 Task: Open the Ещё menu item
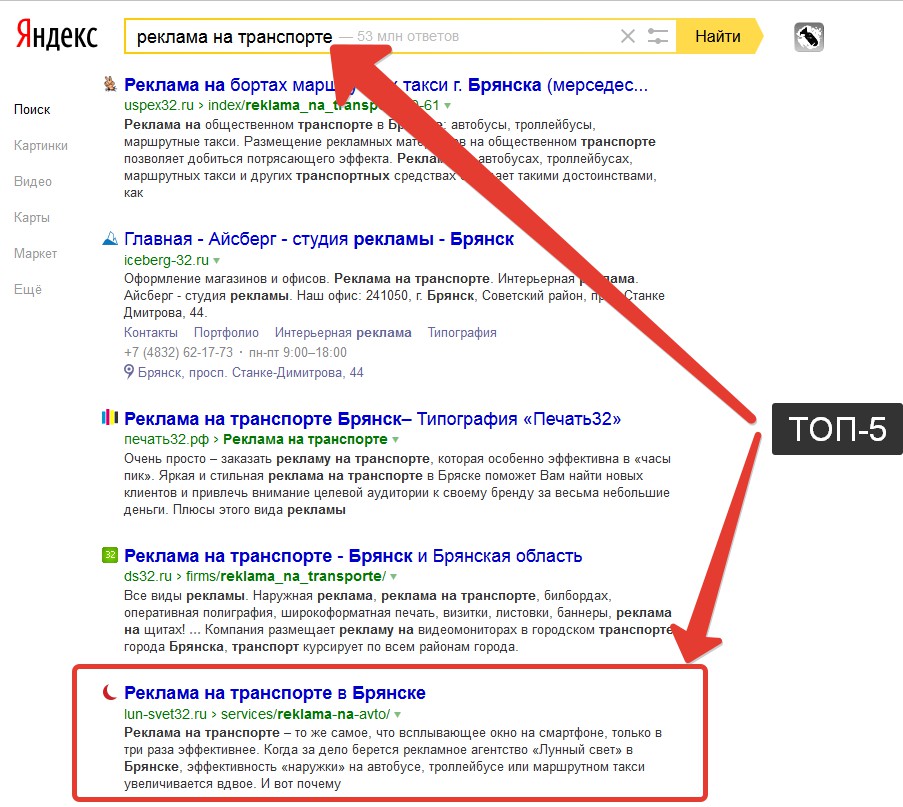tap(28, 290)
